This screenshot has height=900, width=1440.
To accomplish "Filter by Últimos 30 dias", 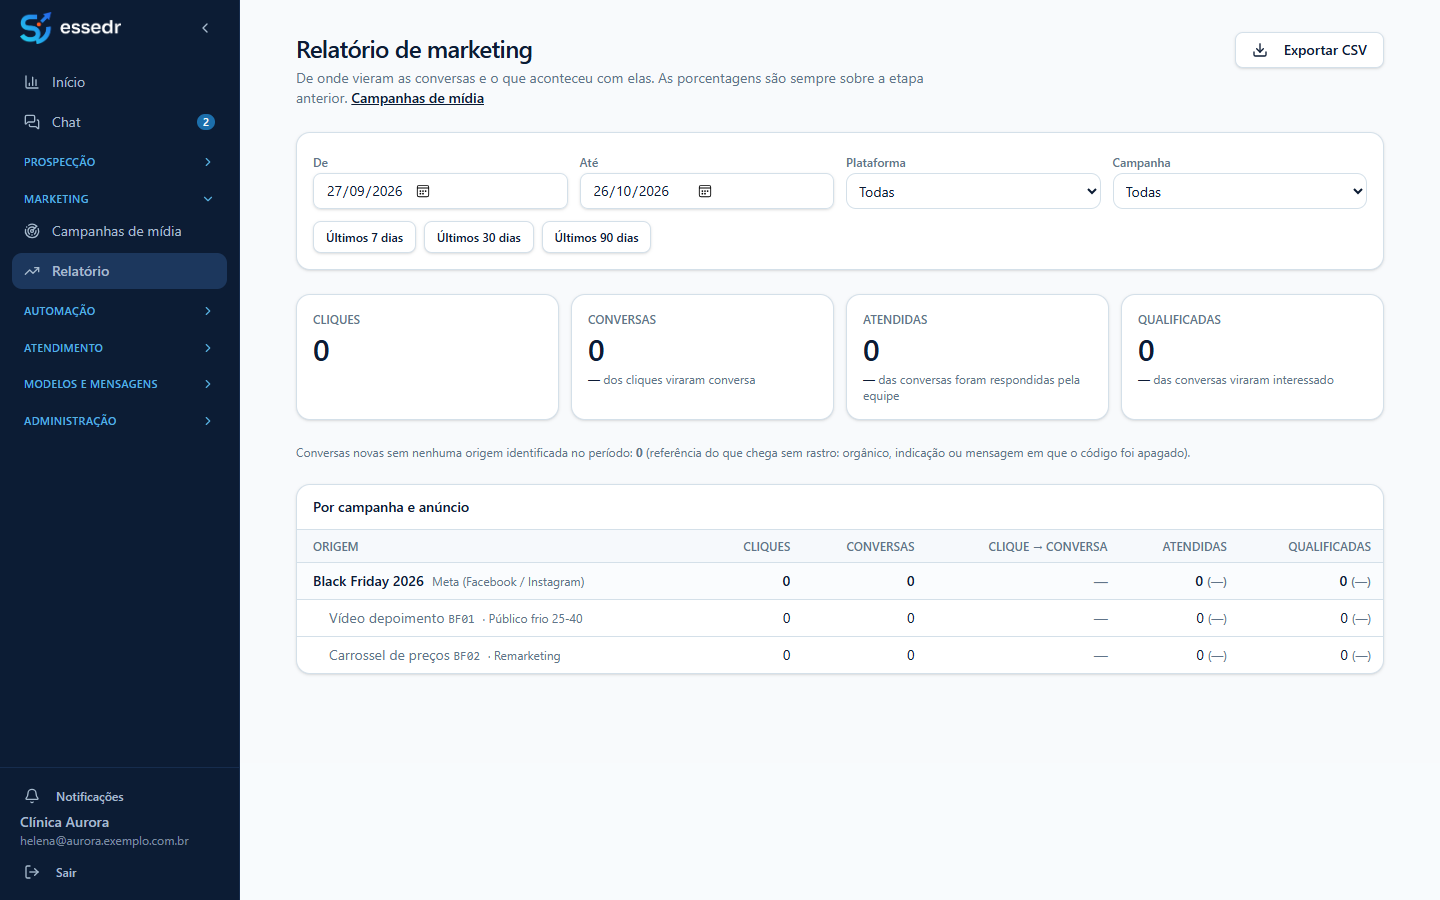I will [479, 237].
